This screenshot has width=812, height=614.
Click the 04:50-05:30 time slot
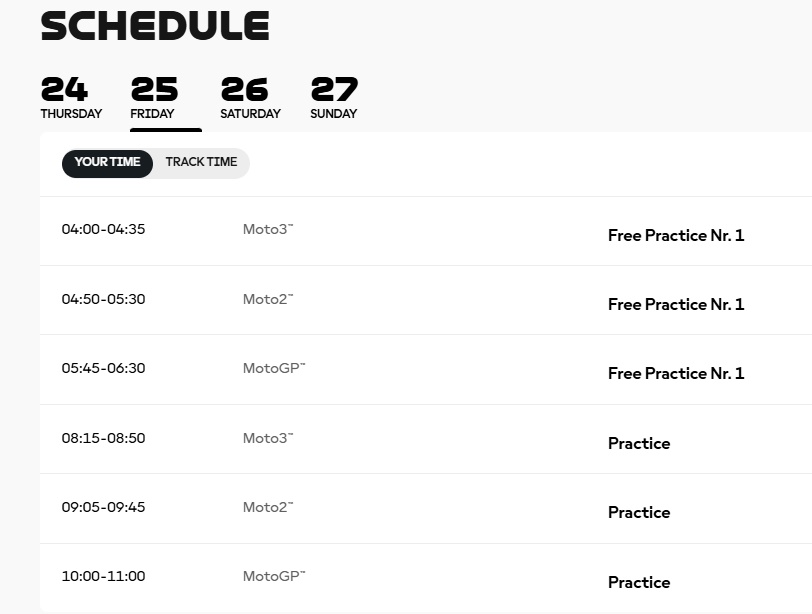[x=103, y=299]
